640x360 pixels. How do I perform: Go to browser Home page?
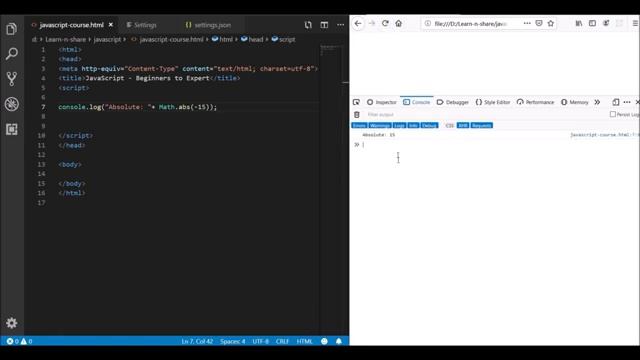coord(398,24)
